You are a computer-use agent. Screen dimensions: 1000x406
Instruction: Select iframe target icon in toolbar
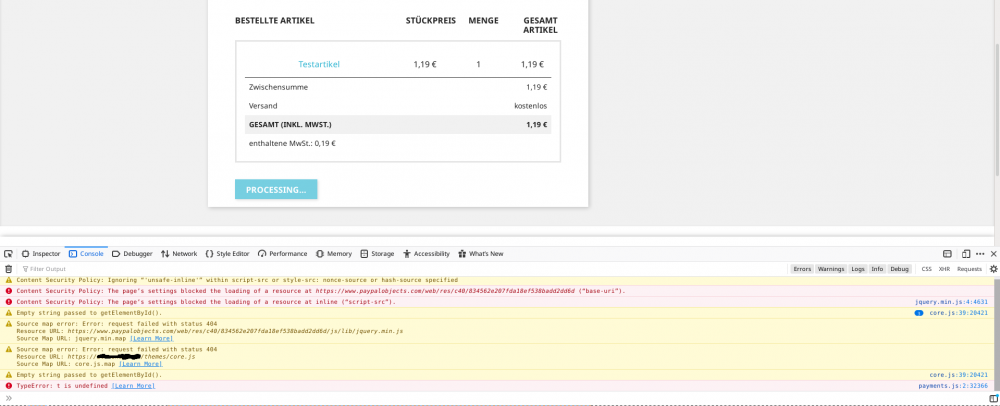(x=948, y=254)
